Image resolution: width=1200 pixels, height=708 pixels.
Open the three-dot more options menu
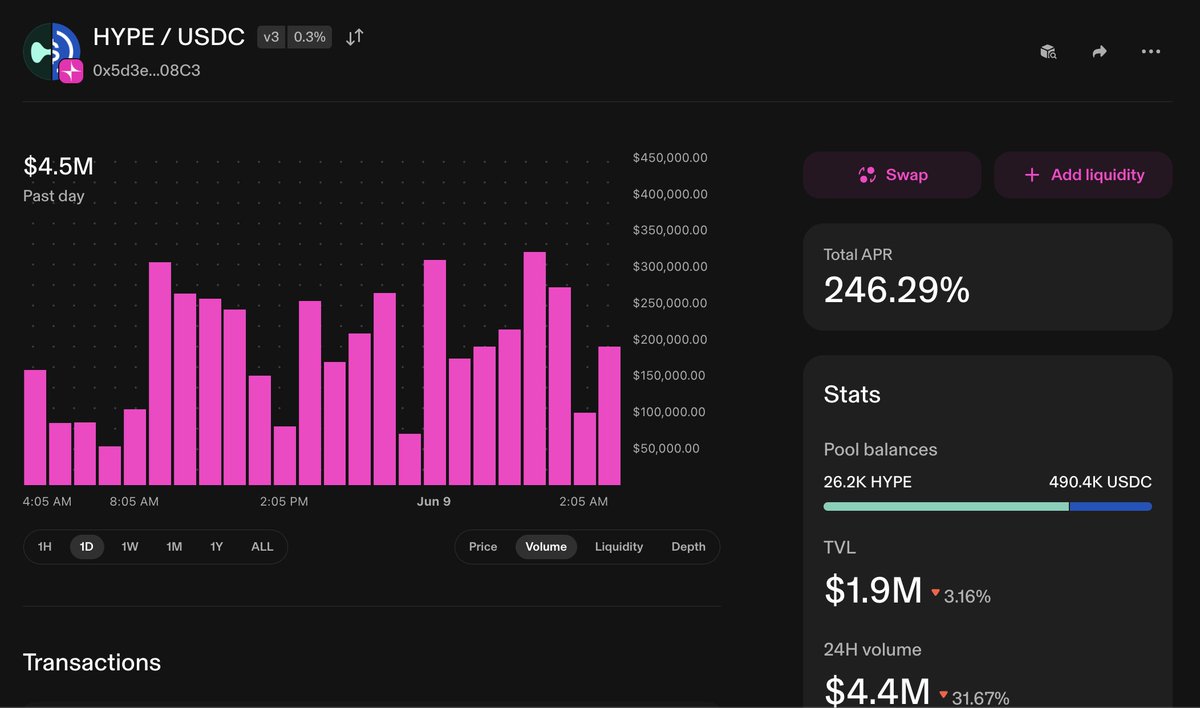click(1151, 52)
